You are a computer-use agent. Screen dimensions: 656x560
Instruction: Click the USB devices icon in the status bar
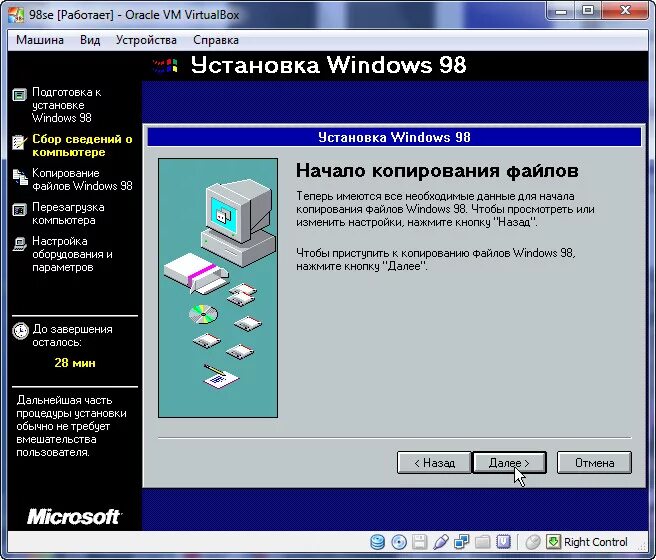click(441, 542)
